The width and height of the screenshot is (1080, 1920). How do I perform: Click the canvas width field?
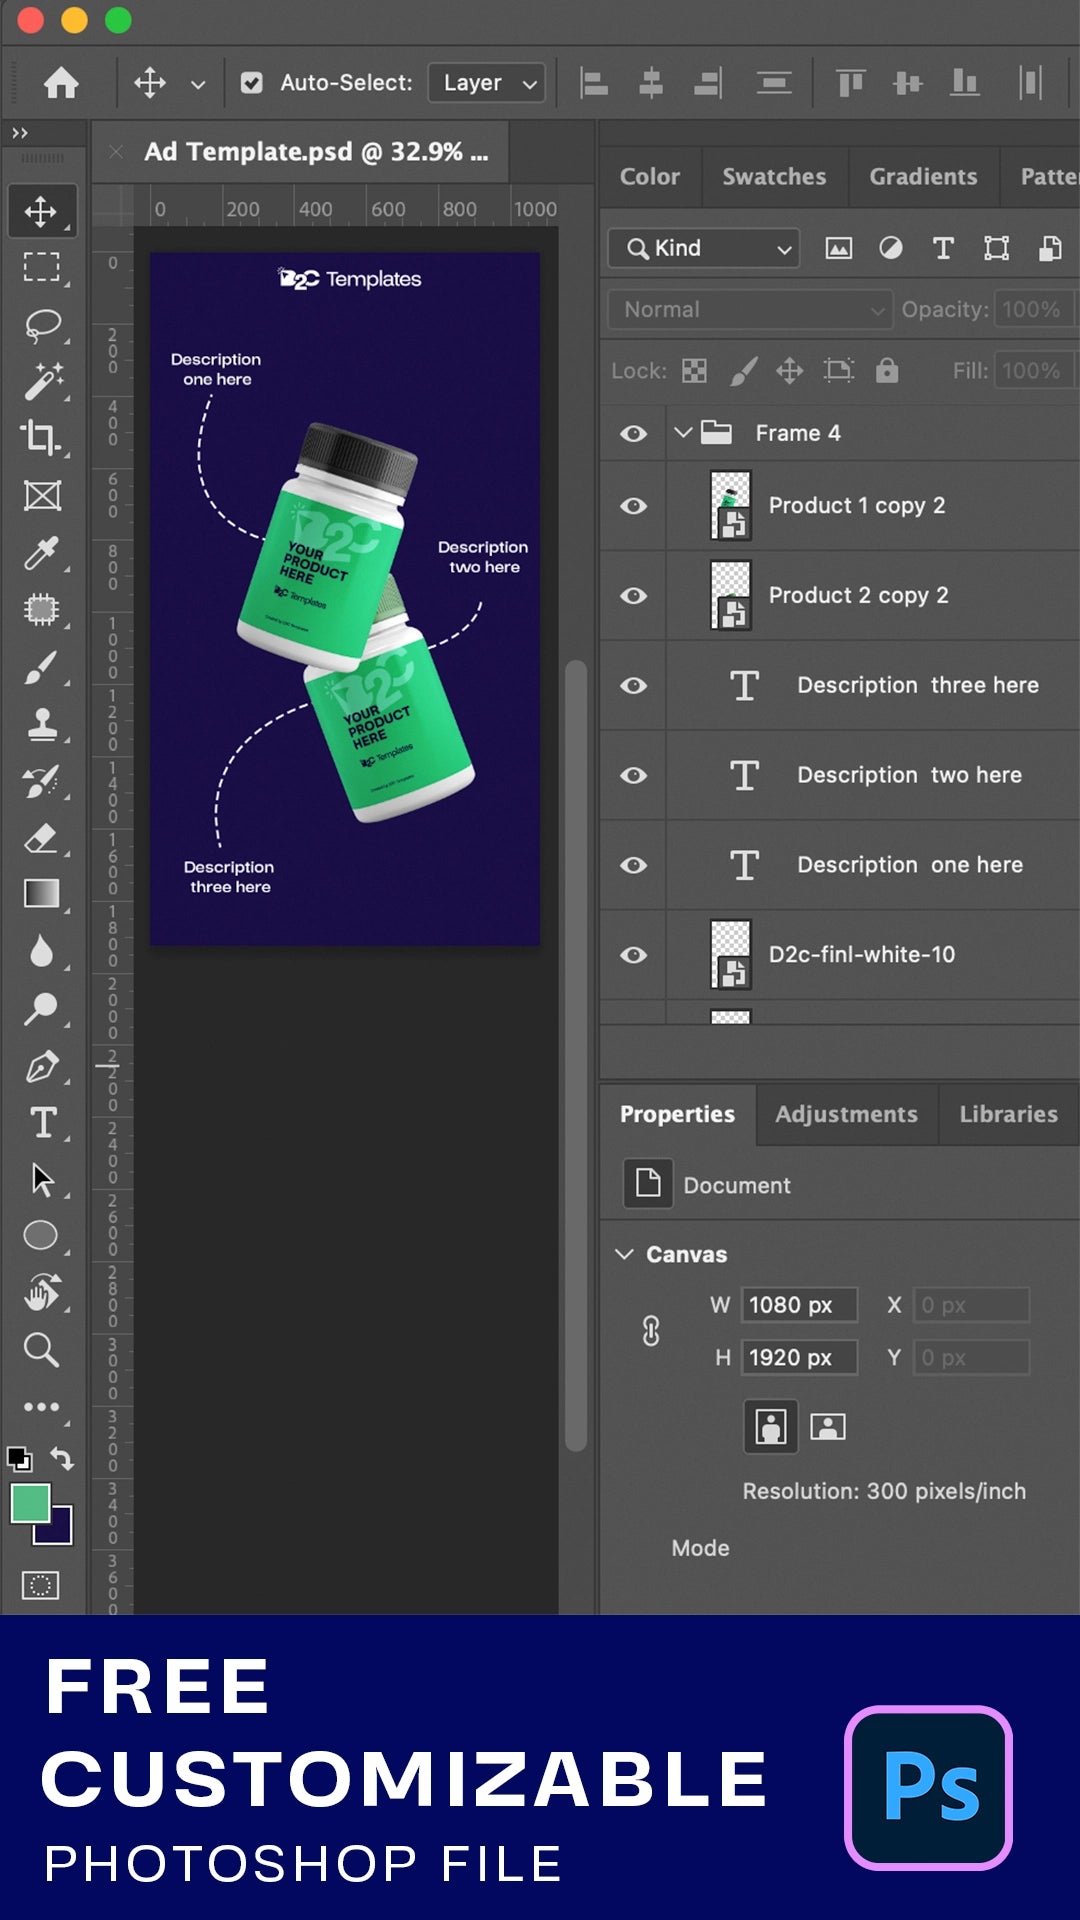(798, 1305)
